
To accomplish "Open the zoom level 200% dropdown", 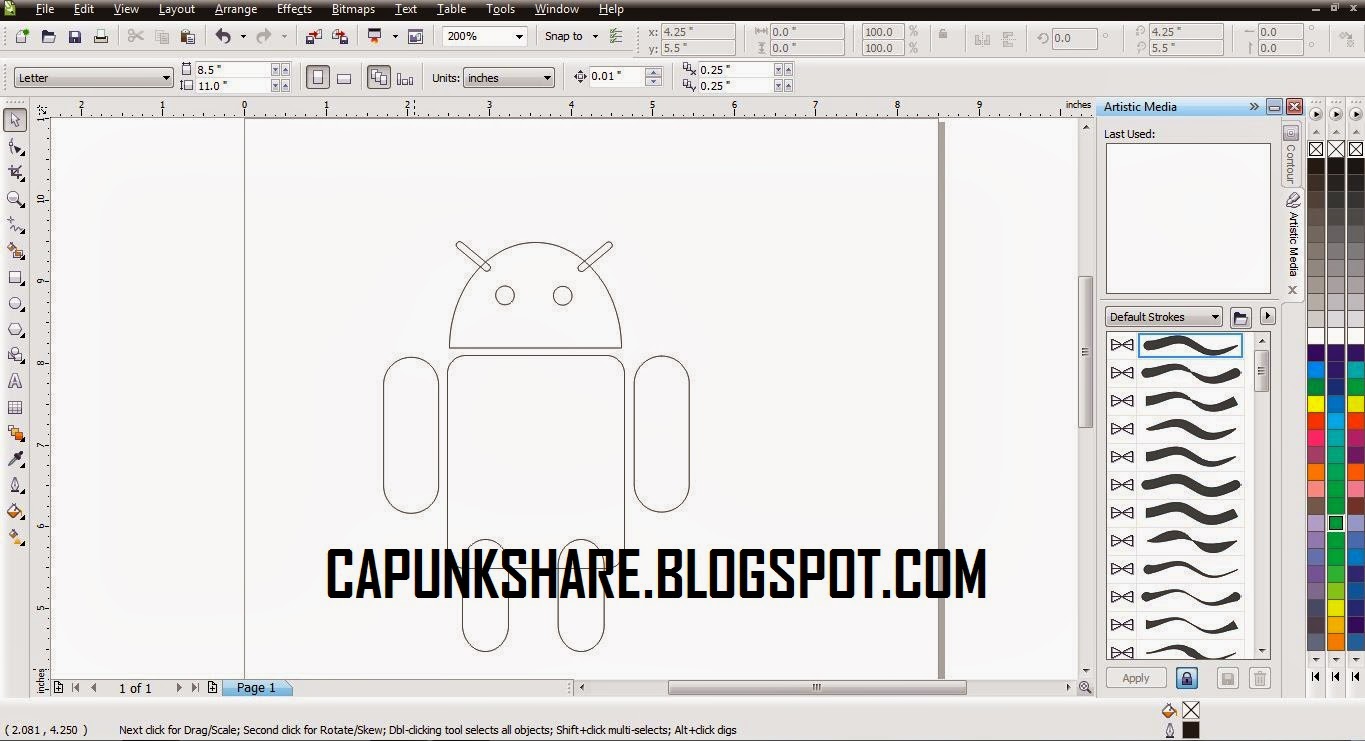I will coord(519,36).
